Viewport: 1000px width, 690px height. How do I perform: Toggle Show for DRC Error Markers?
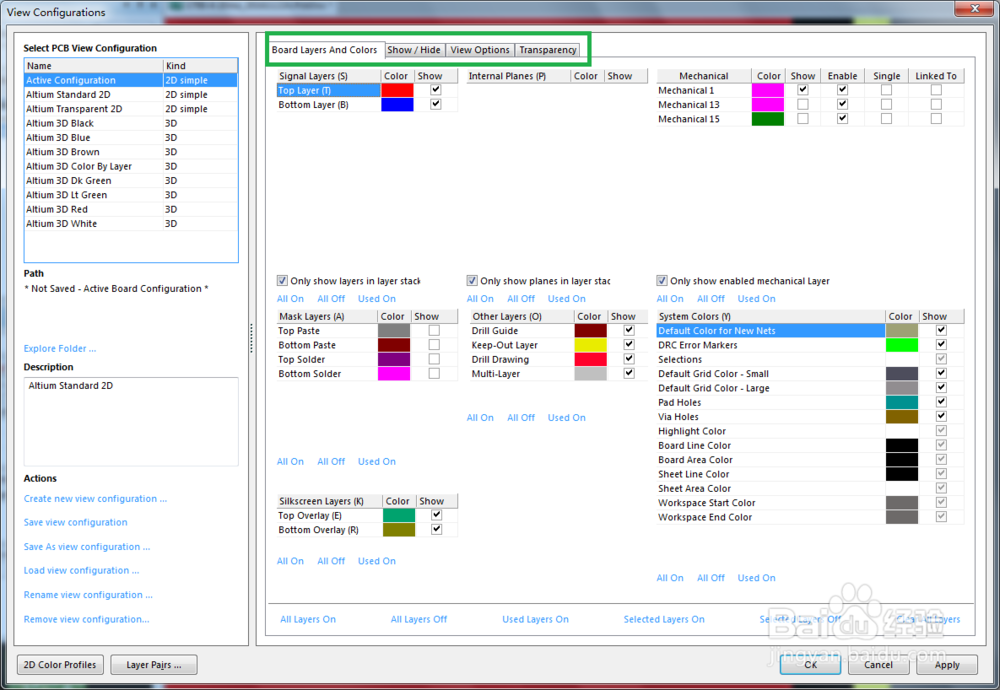click(x=941, y=344)
